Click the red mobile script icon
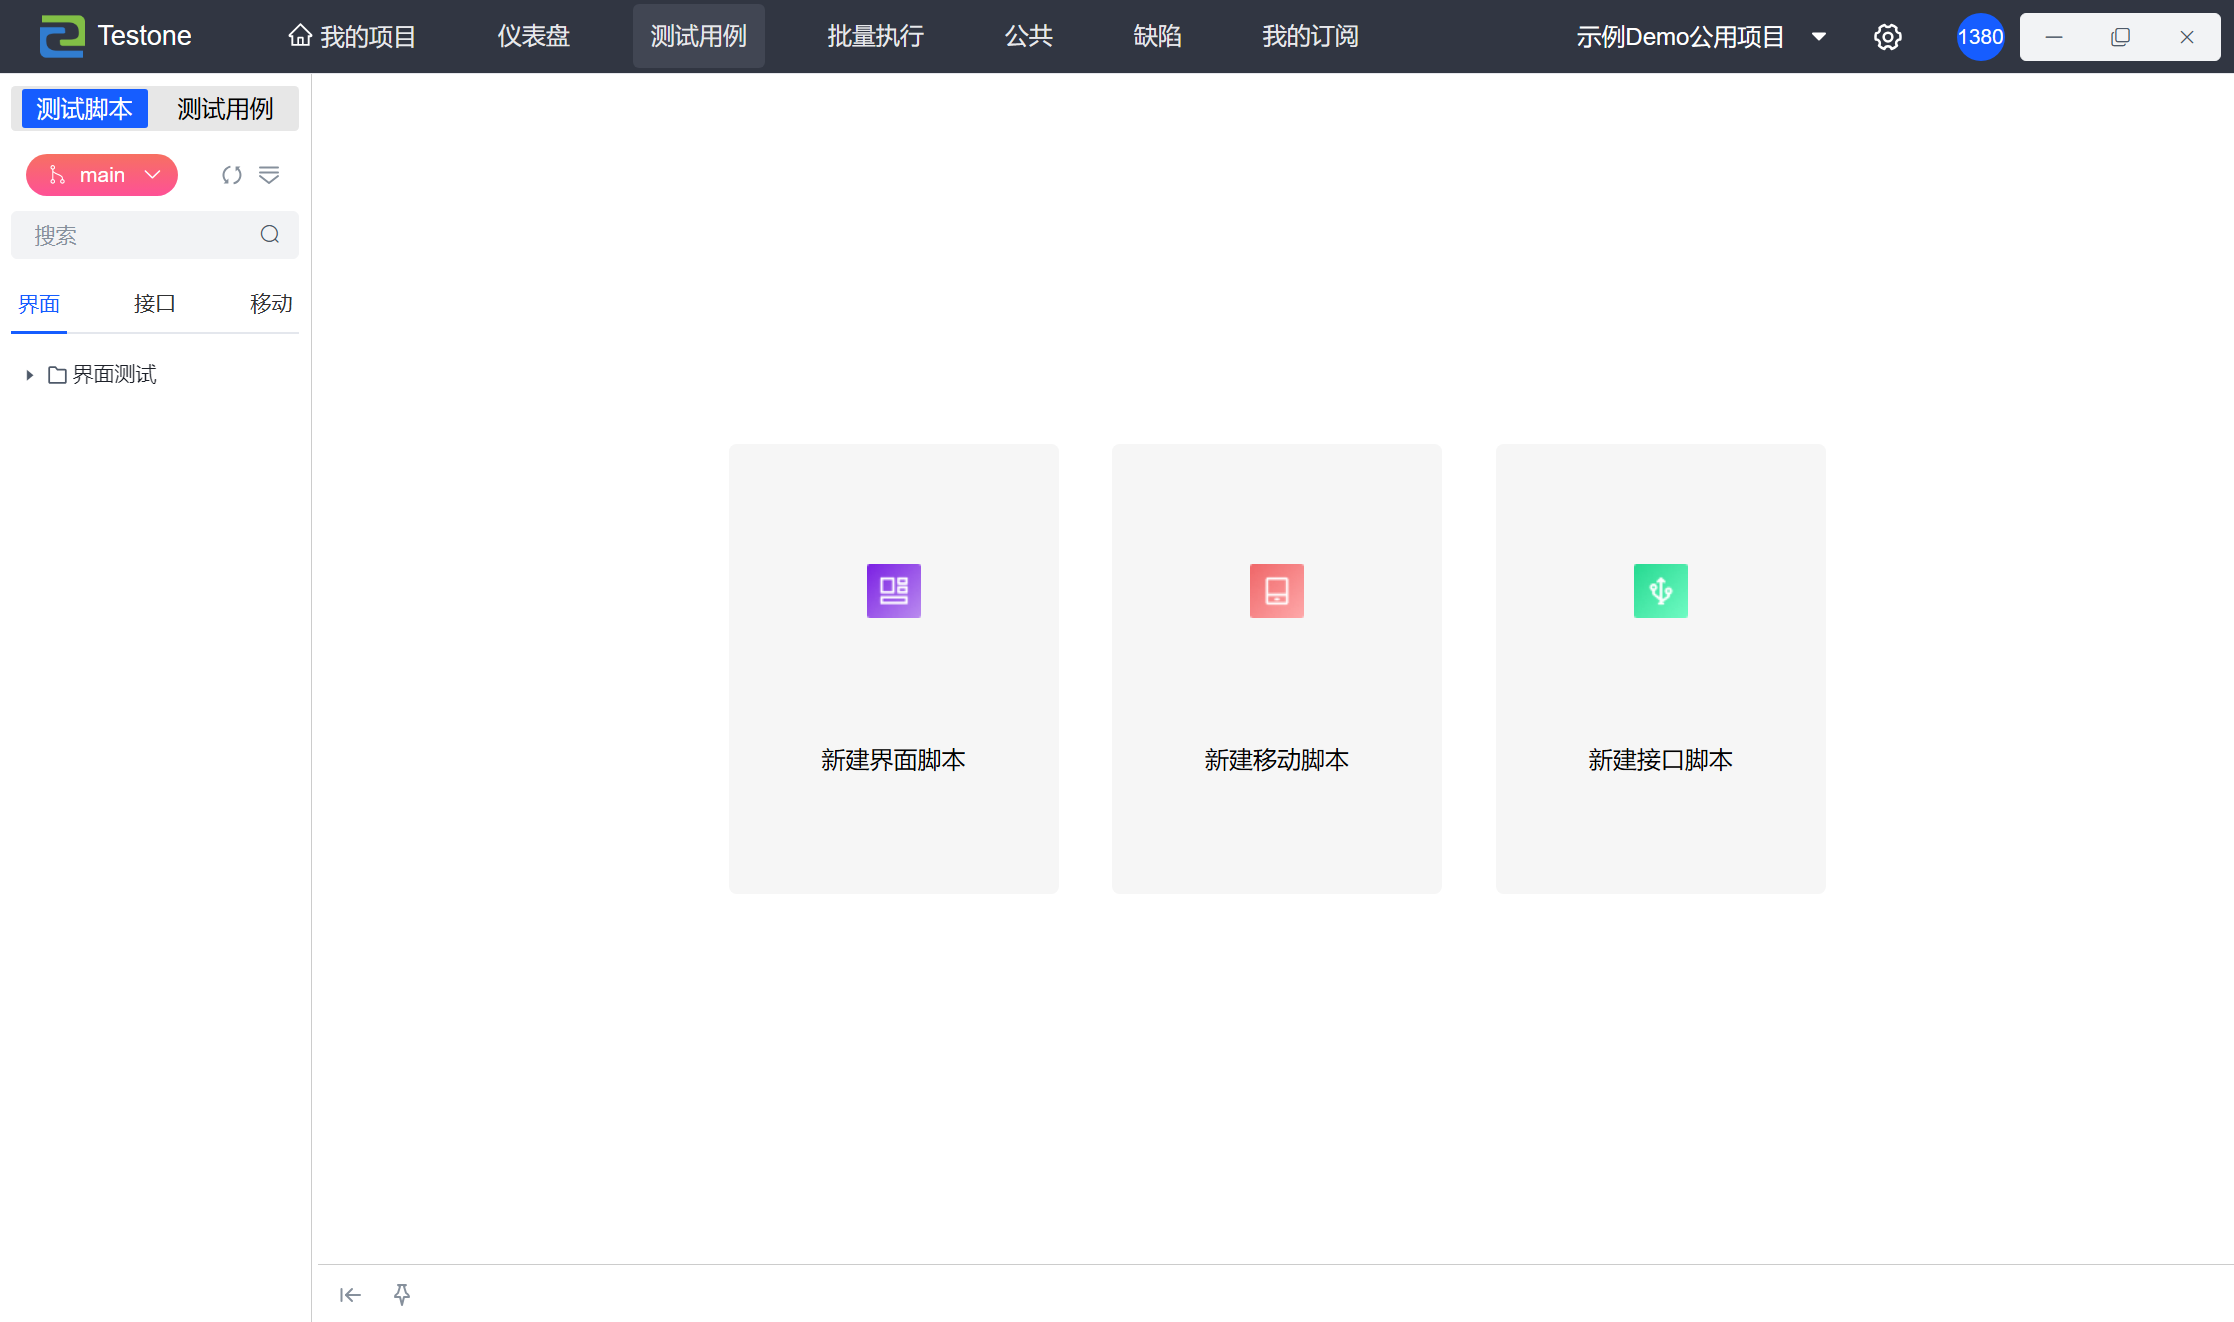2234x1322 pixels. (x=1277, y=591)
